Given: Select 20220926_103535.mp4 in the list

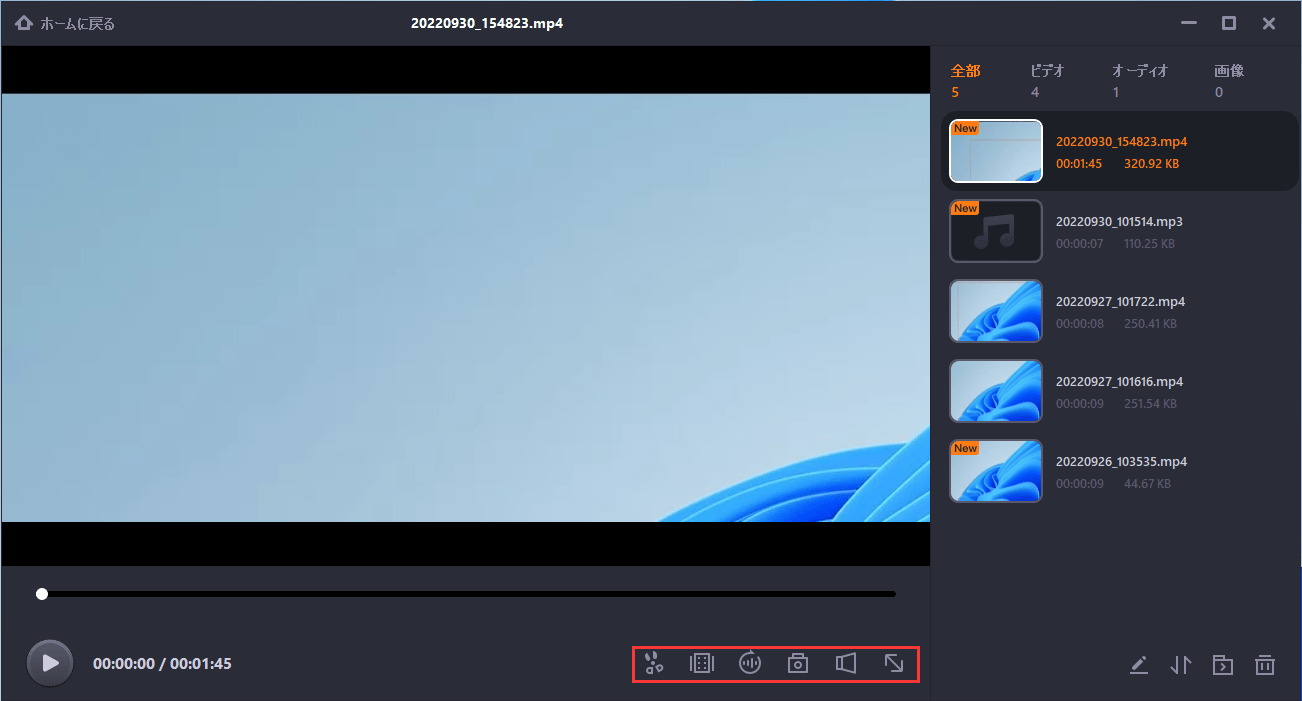Looking at the screenshot, I should coord(1121,462).
